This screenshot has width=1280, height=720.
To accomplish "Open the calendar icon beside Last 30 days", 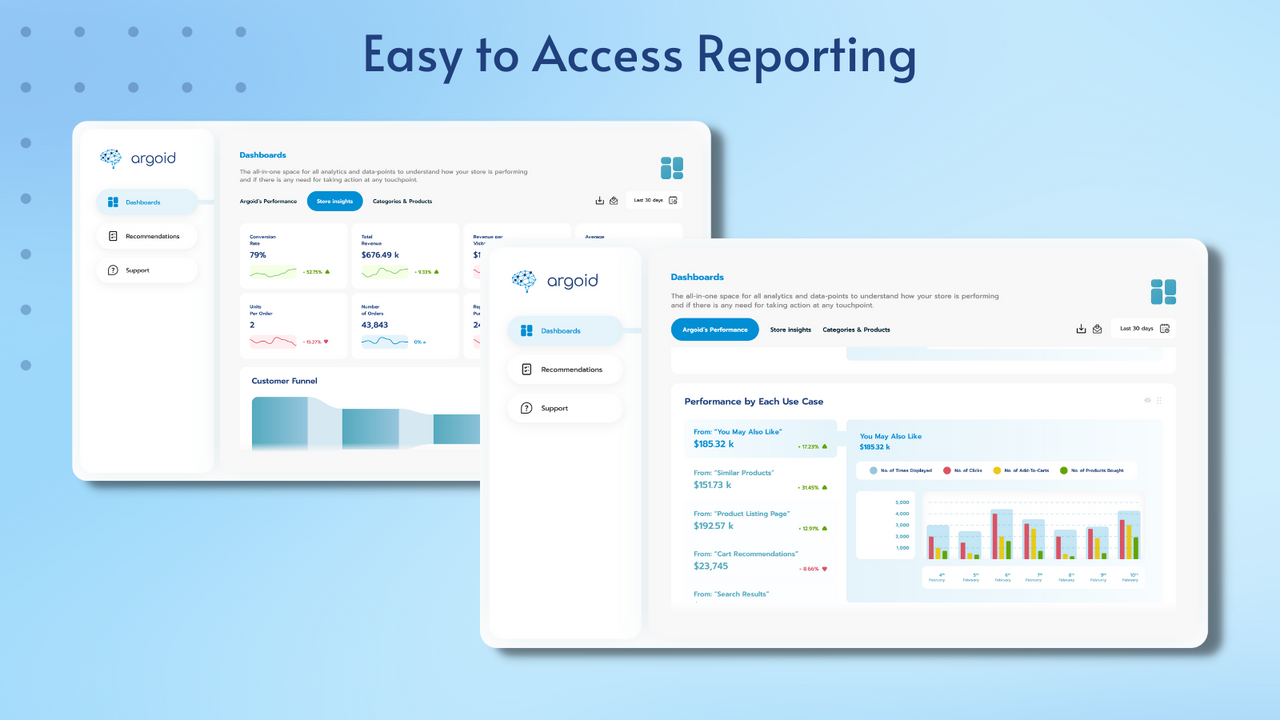I will point(1166,328).
